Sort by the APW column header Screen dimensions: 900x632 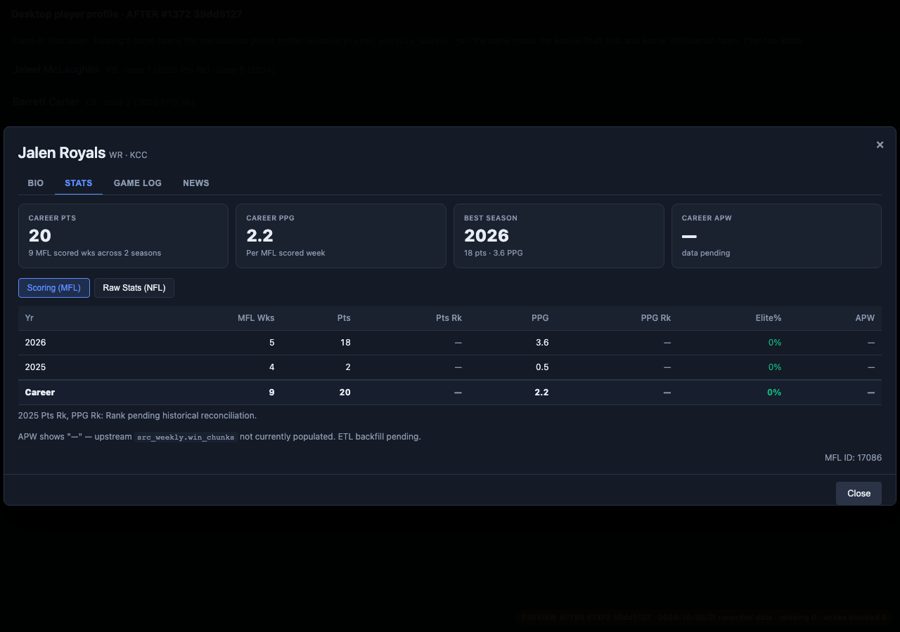(x=865, y=318)
